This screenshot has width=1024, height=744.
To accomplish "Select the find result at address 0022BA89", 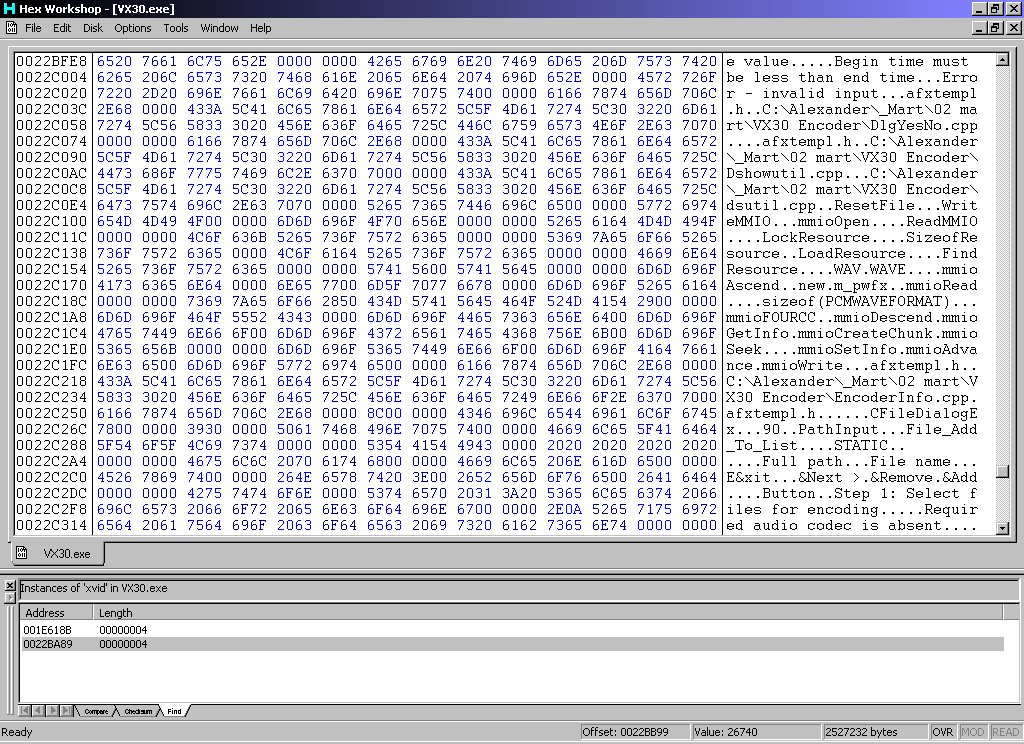I will pyautogui.click(x=513, y=644).
